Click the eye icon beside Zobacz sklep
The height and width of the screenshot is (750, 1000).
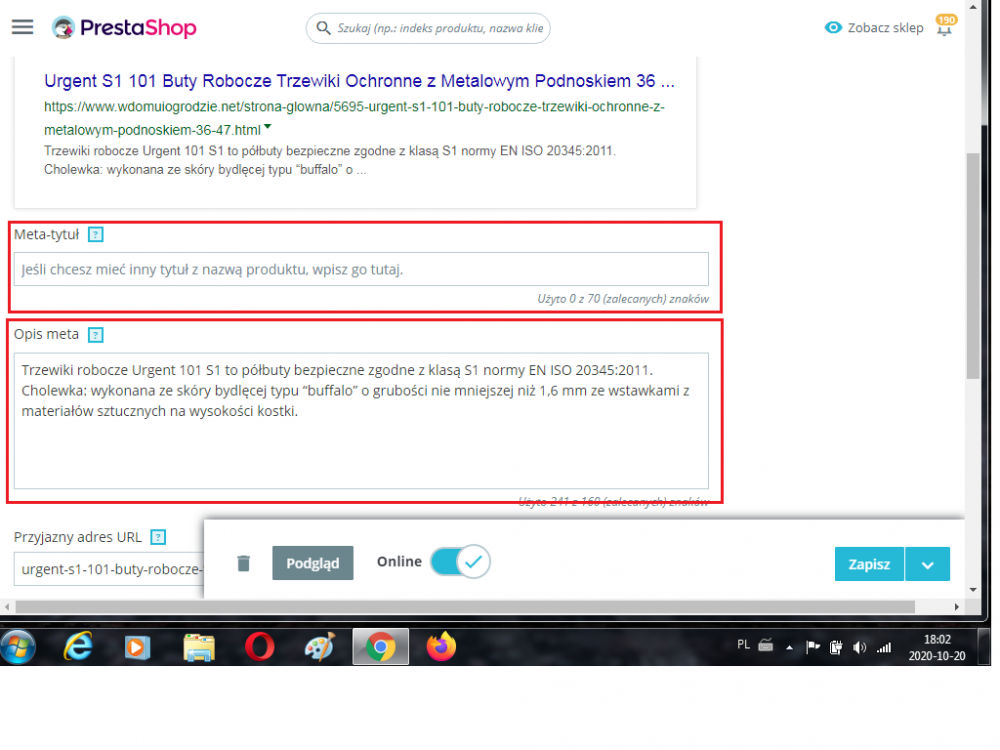tap(833, 27)
